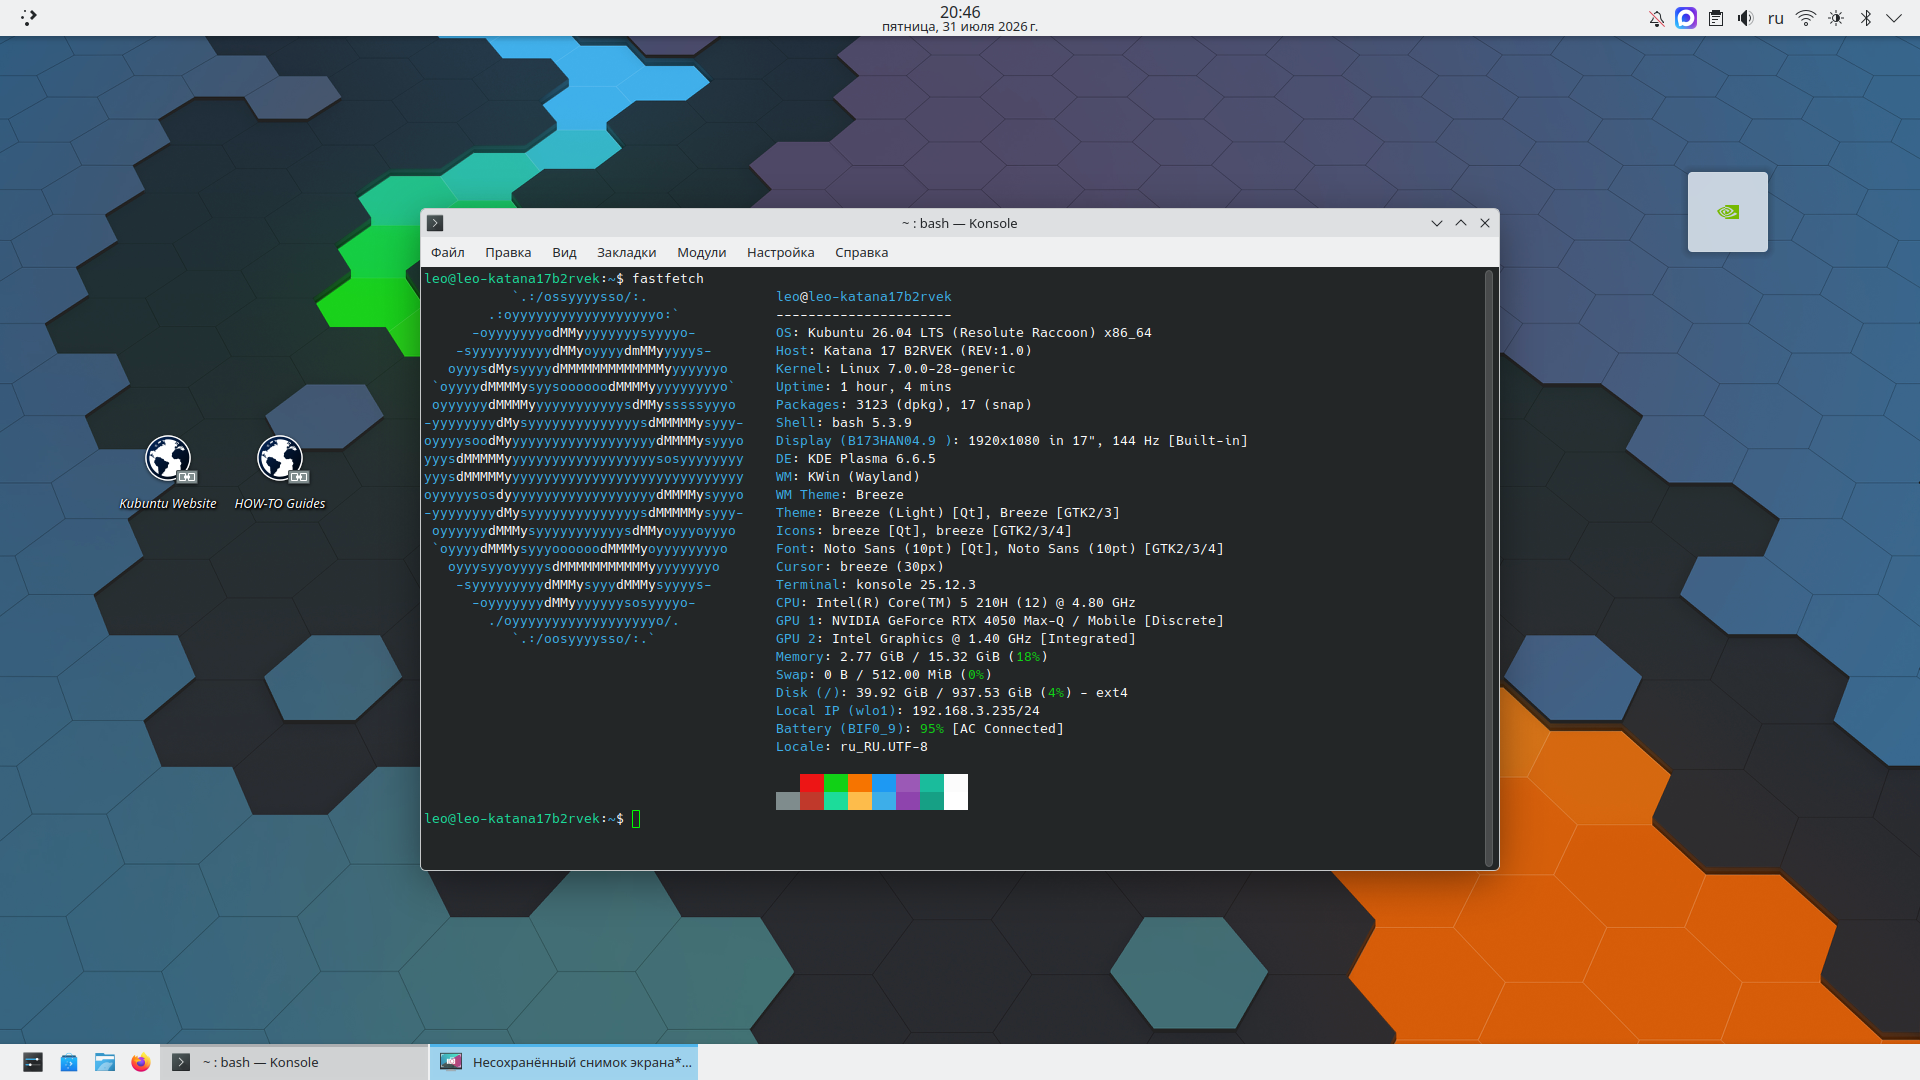Switch the 'ru' keyboard layout indicator
Screen dimensions: 1920x1080
1776,18
